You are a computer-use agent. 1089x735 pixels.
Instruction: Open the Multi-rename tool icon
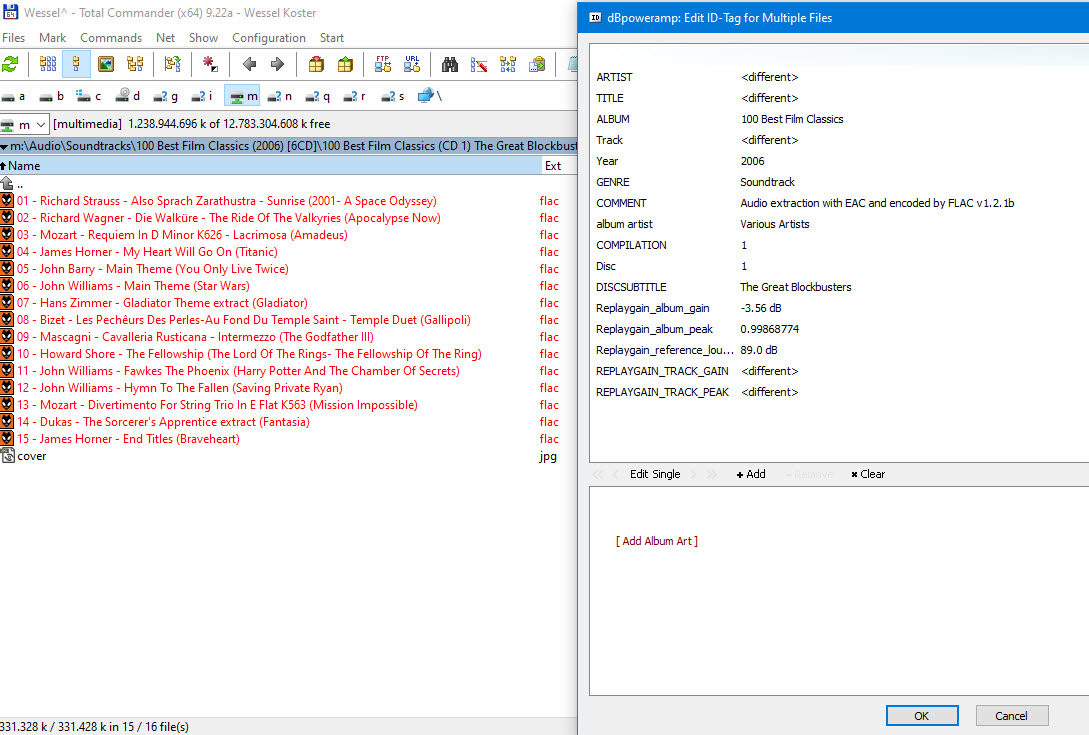click(x=479, y=65)
